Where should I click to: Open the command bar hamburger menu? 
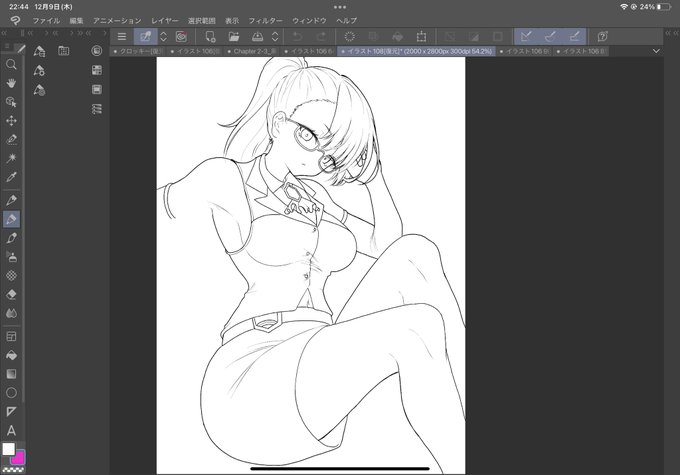pos(122,36)
